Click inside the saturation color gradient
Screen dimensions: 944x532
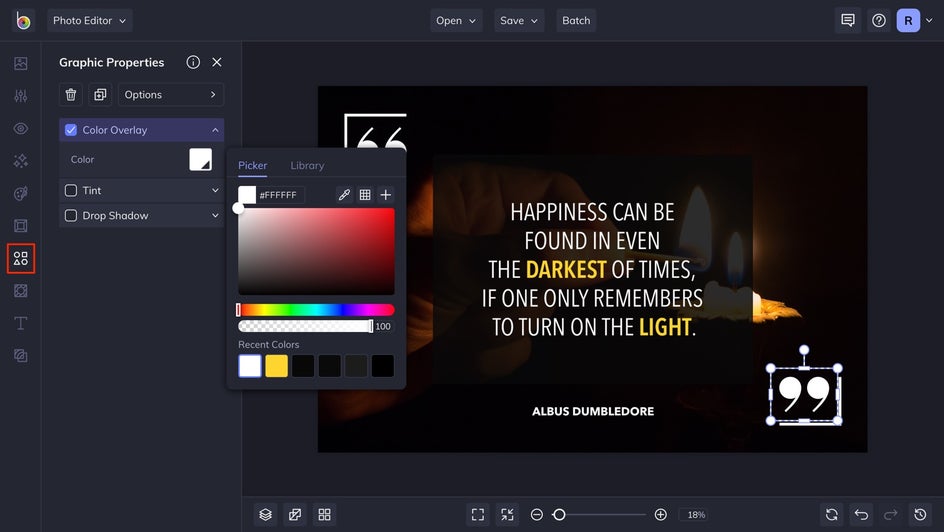pos(316,252)
